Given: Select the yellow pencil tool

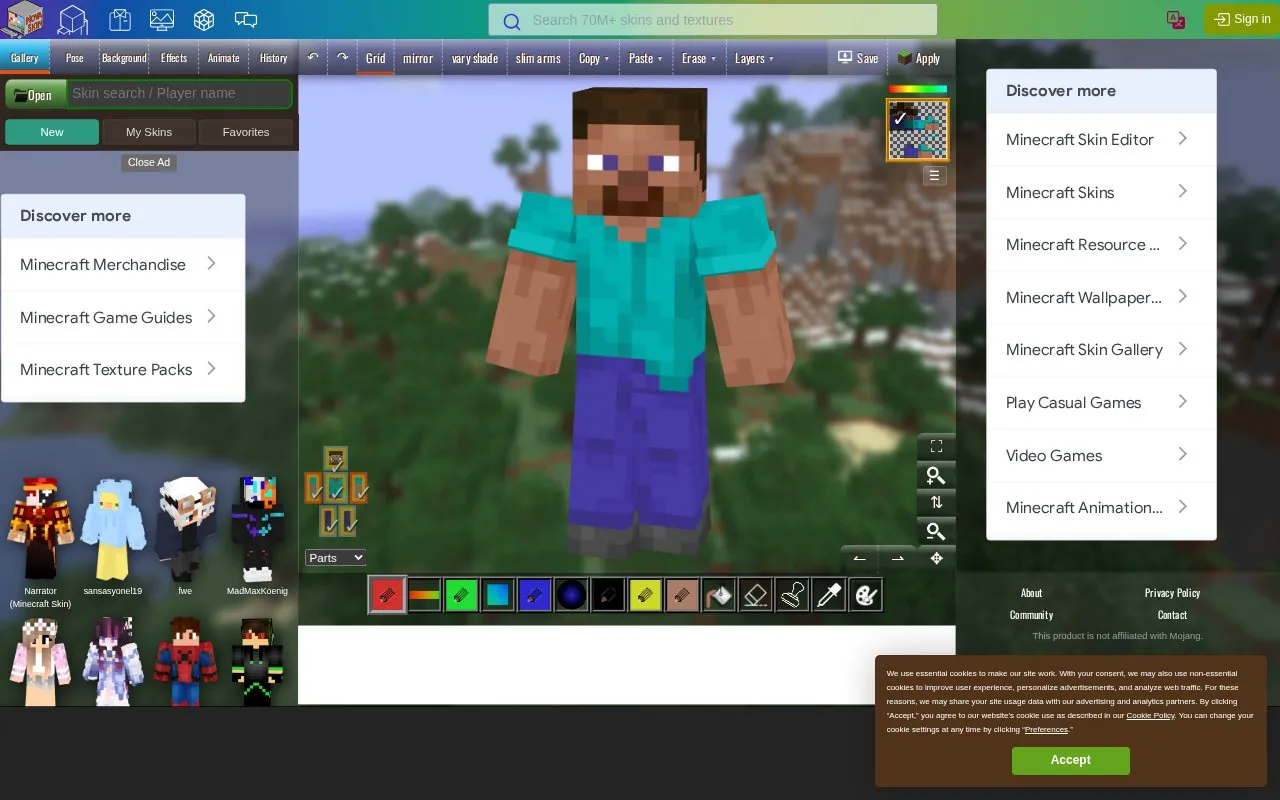Looking at the screenshot, I should [646, 595].
